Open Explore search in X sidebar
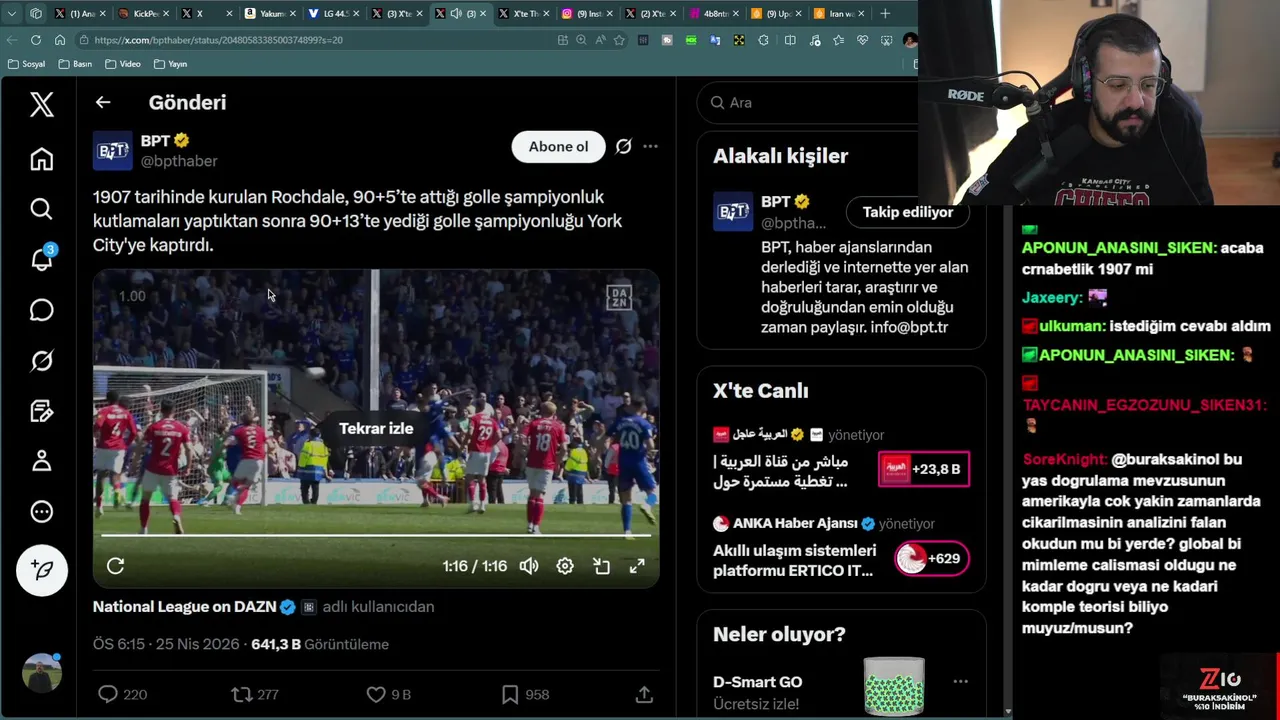 [41, 208]
